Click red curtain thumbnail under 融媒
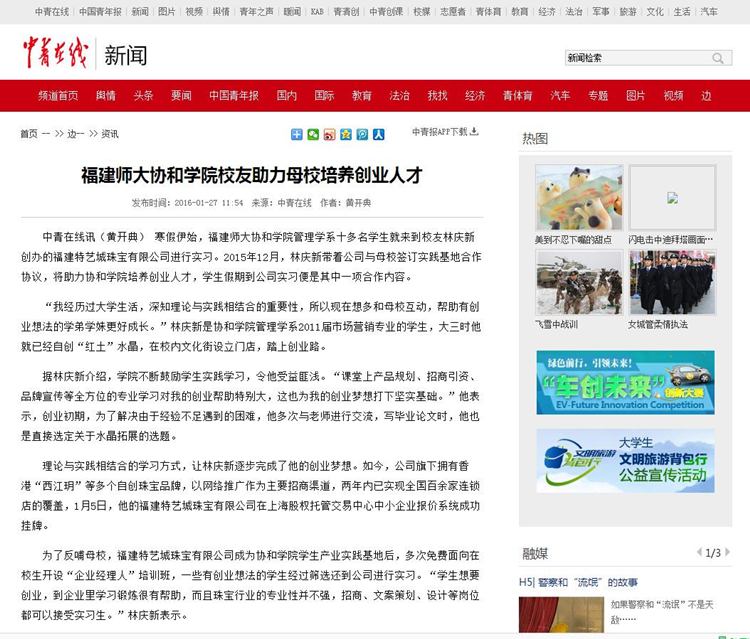 pos(561,615)
